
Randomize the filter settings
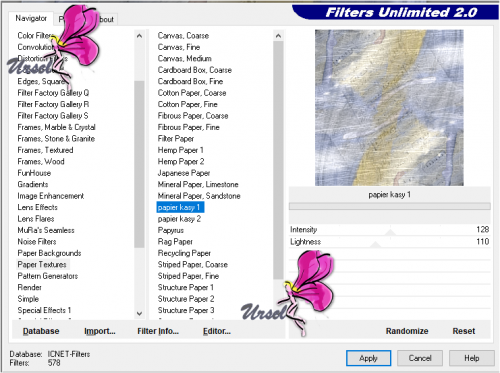pyautogui.click(x=407, y=331)
